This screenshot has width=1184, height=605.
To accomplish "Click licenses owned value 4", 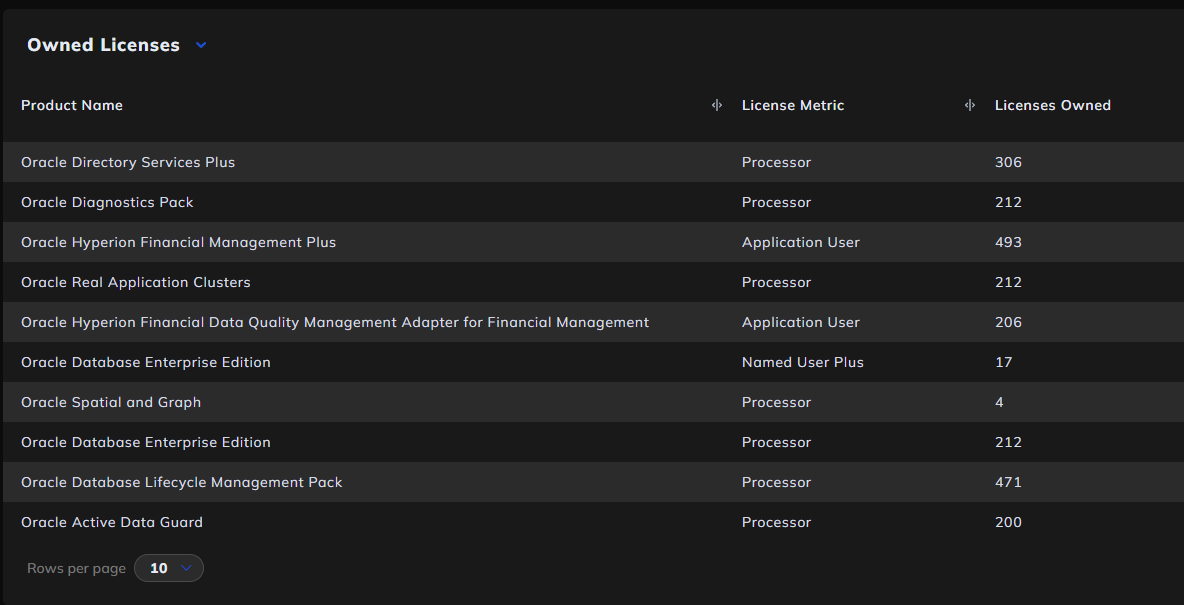I will pos(999,403).
